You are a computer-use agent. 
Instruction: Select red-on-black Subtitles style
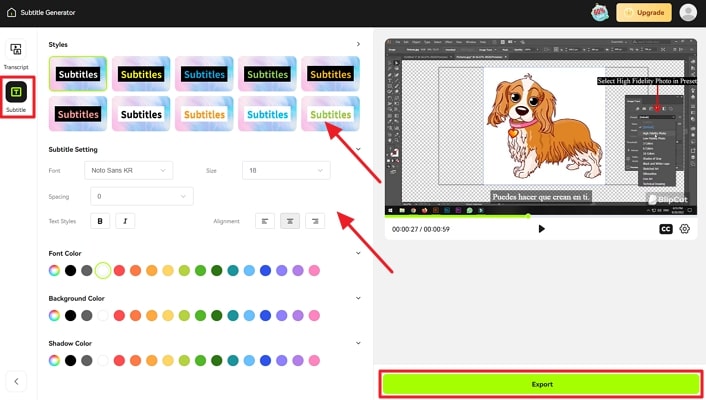click(78, 114)
